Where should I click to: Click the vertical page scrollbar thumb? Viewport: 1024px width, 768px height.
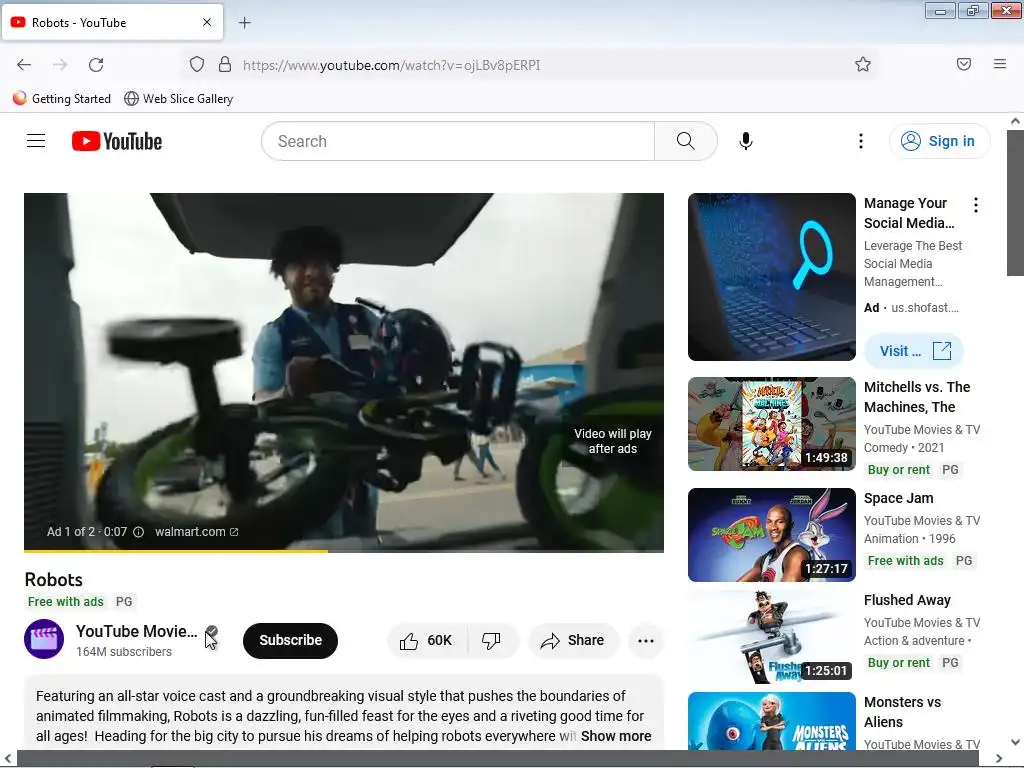(1015, 202)
